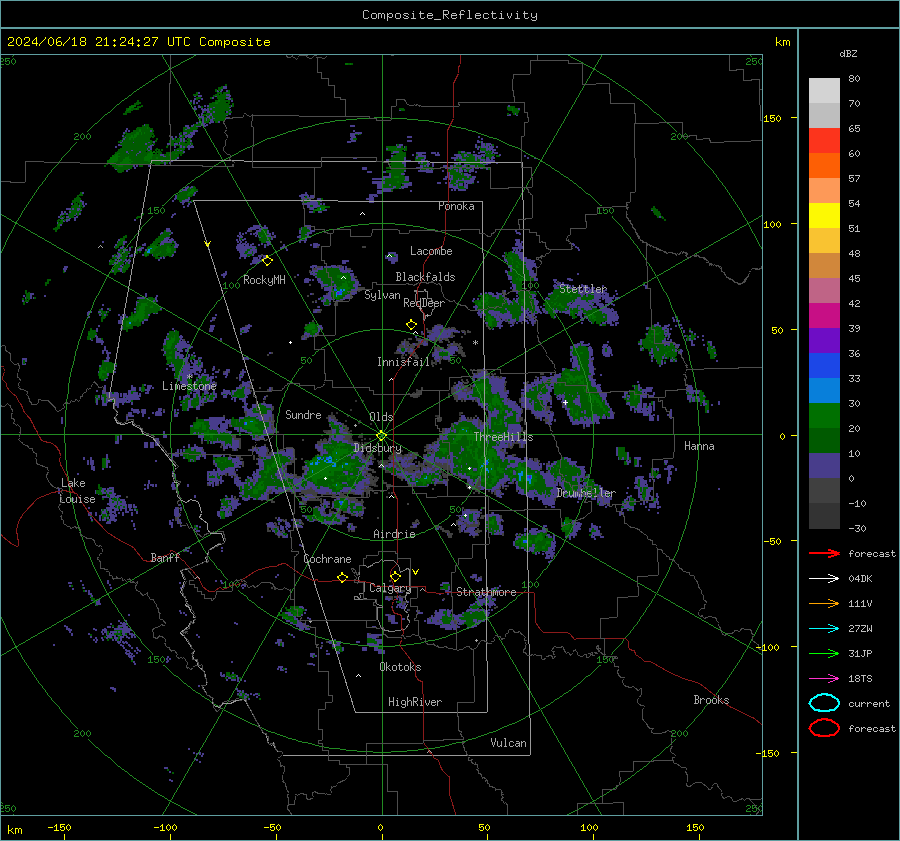
Task: Click the Calgary city label
Action: pyautogui.click(x=390, y=588)
